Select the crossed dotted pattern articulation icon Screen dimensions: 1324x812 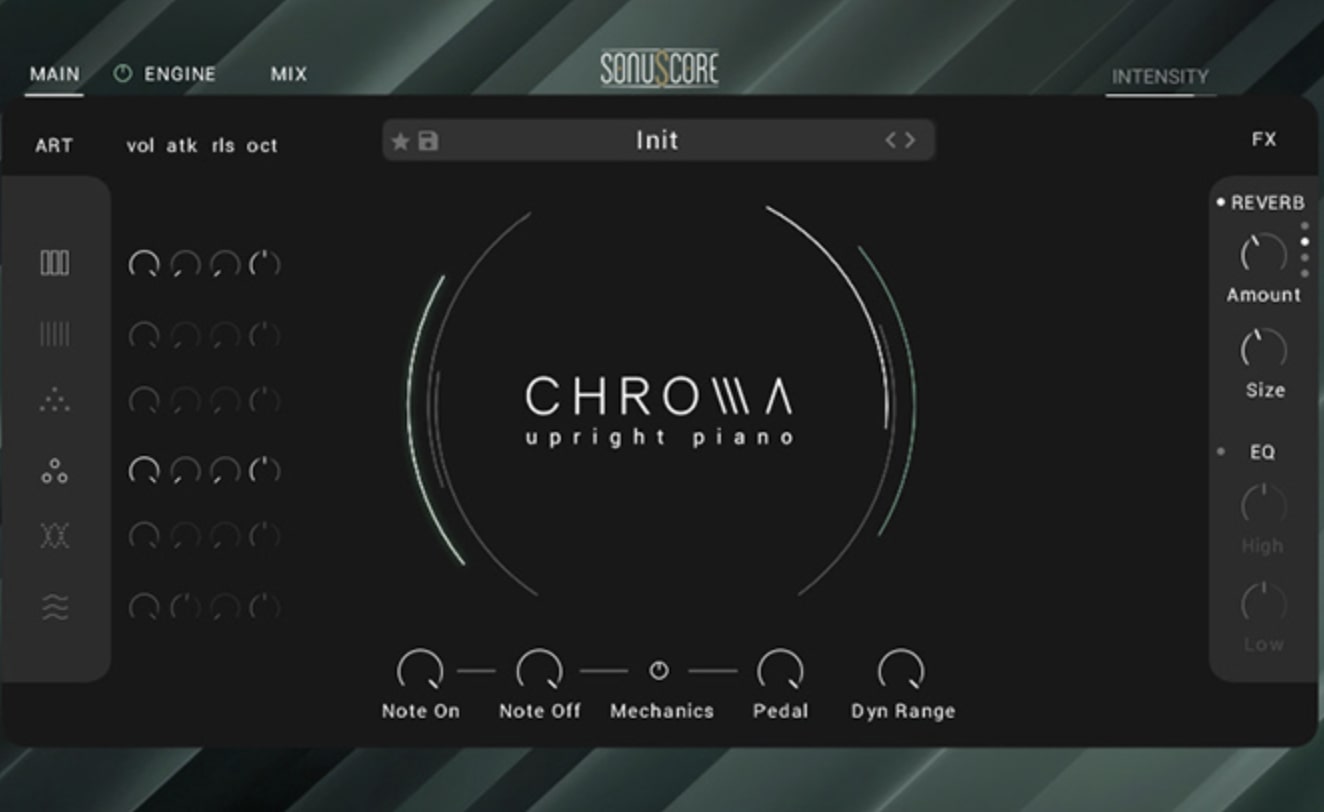pos(55,536)
